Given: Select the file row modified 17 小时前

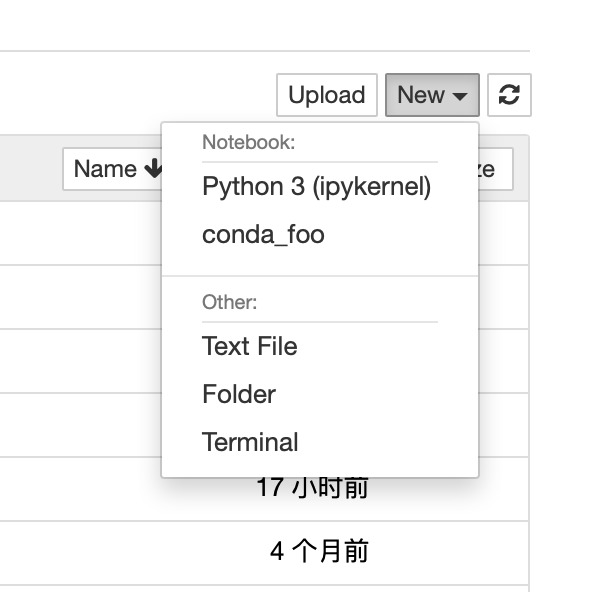Looking at the screenshot, I should [80, 488].
